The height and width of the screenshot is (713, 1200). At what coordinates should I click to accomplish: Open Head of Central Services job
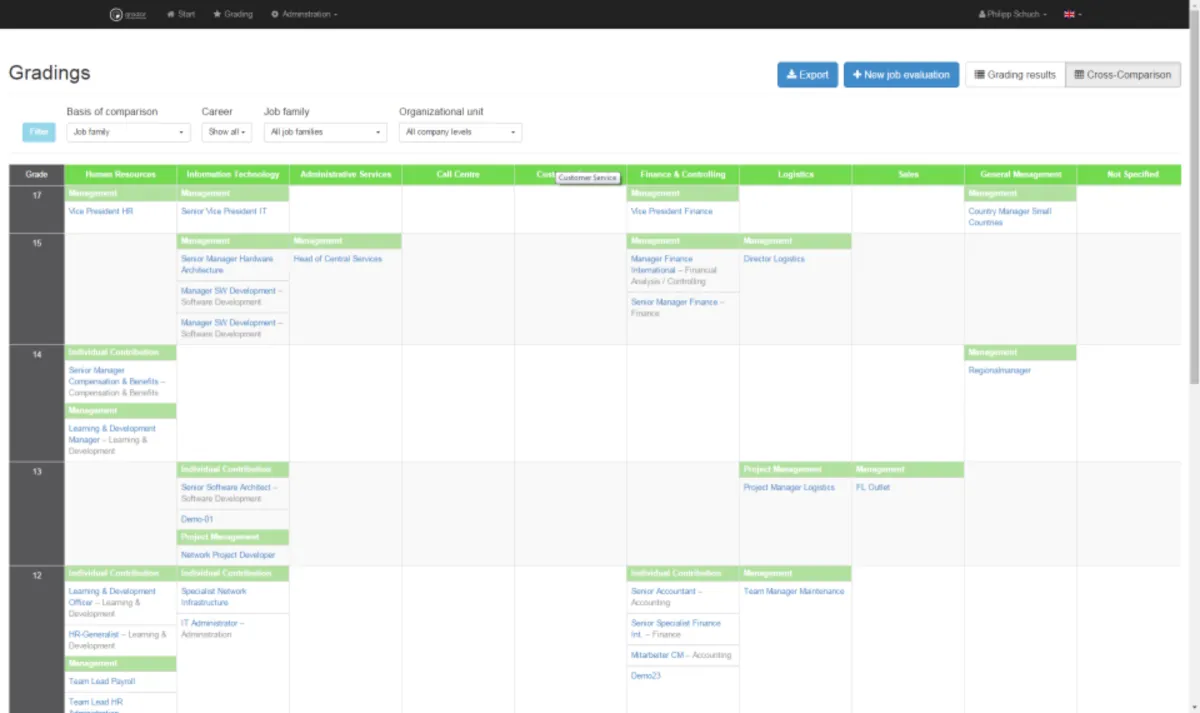[x=338, y=259]
